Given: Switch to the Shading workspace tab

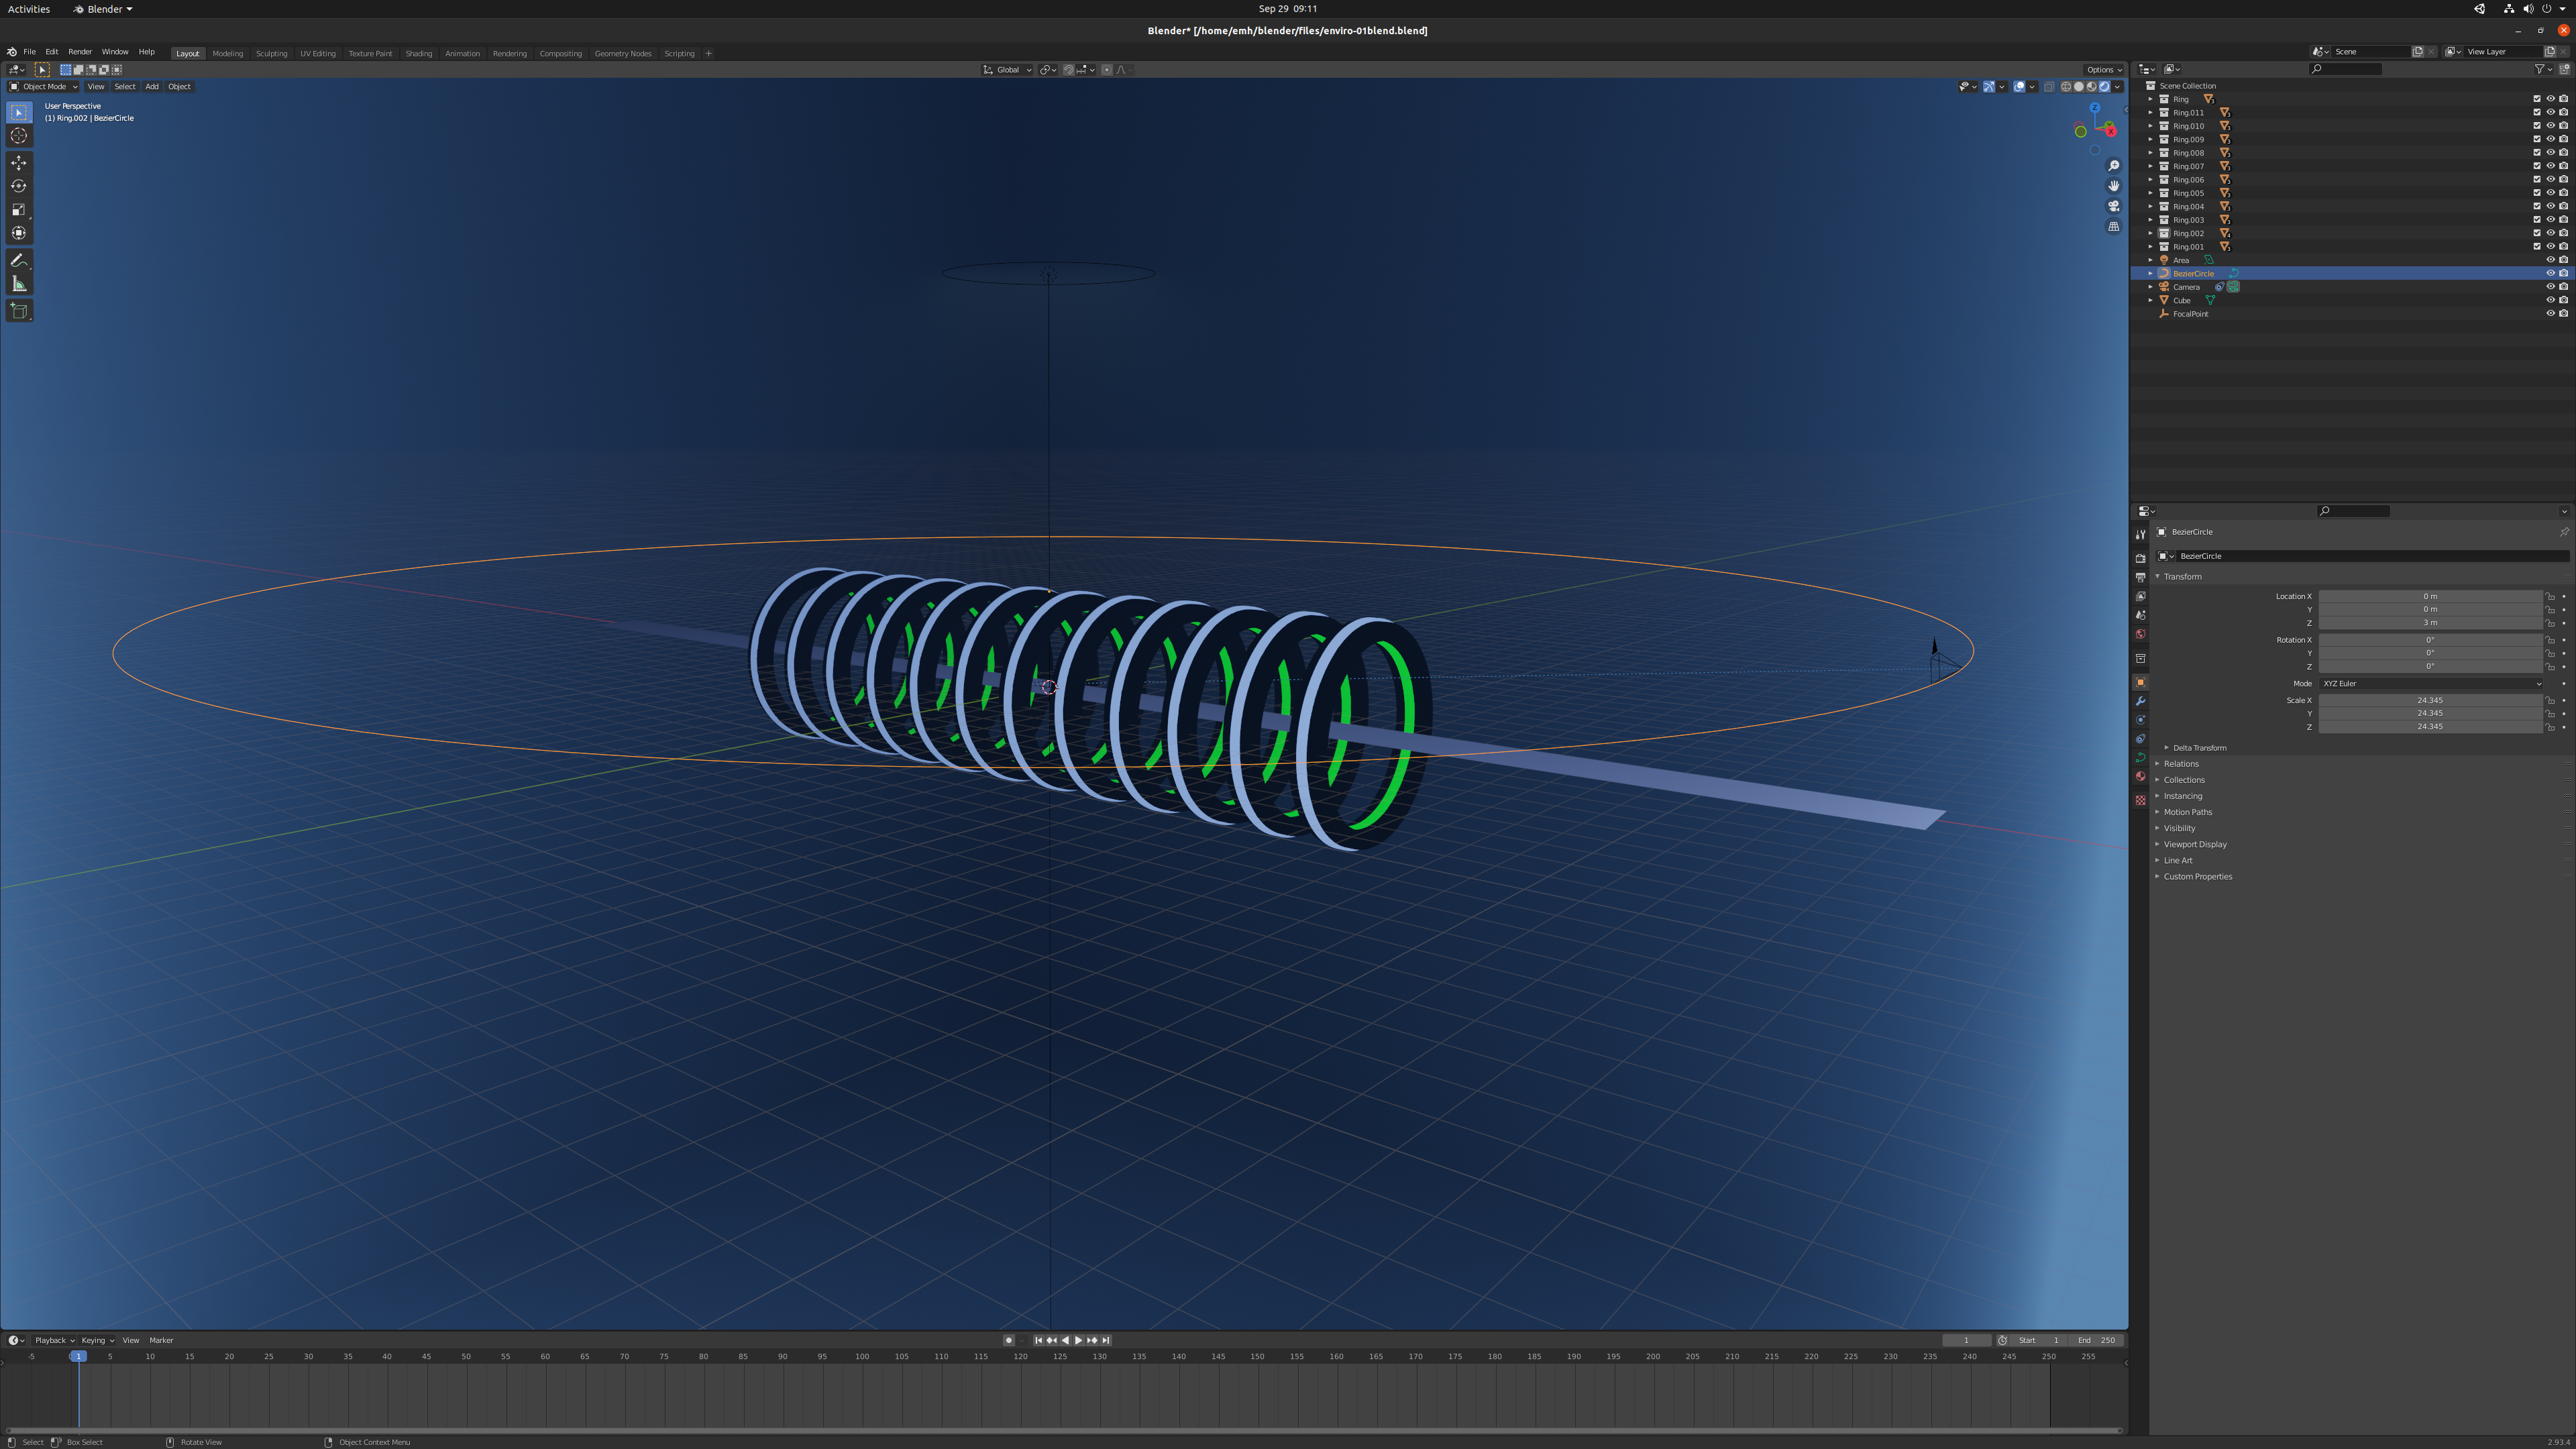Looking at the screenshot, I should point(419,53).
